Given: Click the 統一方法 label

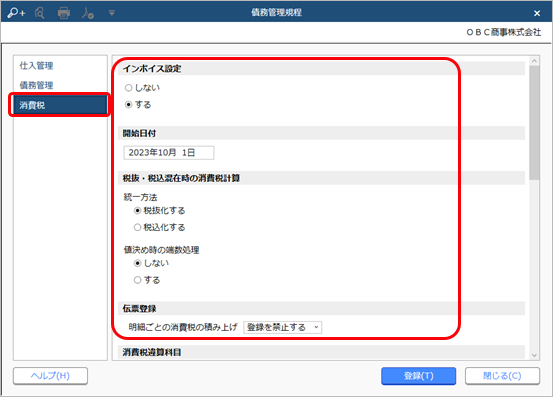Looking at the screenshot, I should pyautogui.click(x=140, y=197).
